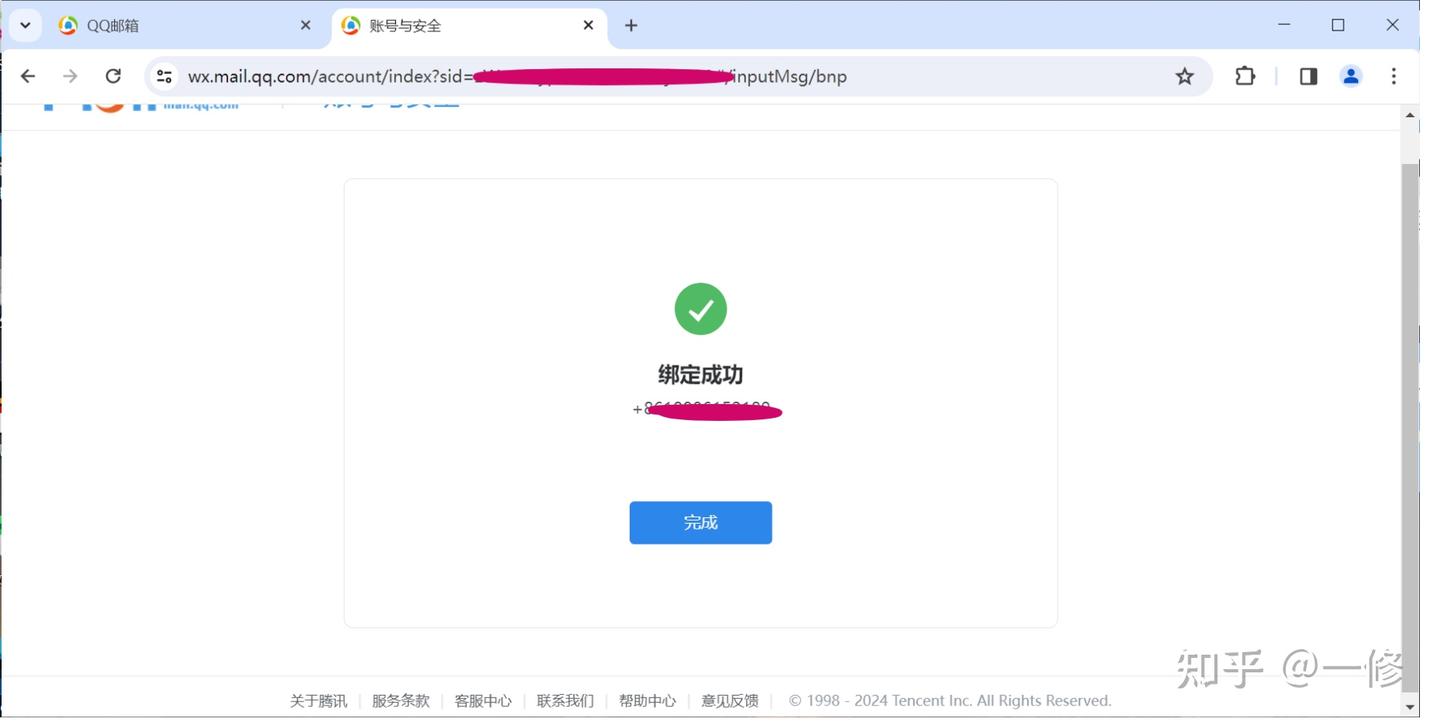Click the 关于腾讯 footer link
Screen dimensions: 1440x727
[318, 700]
